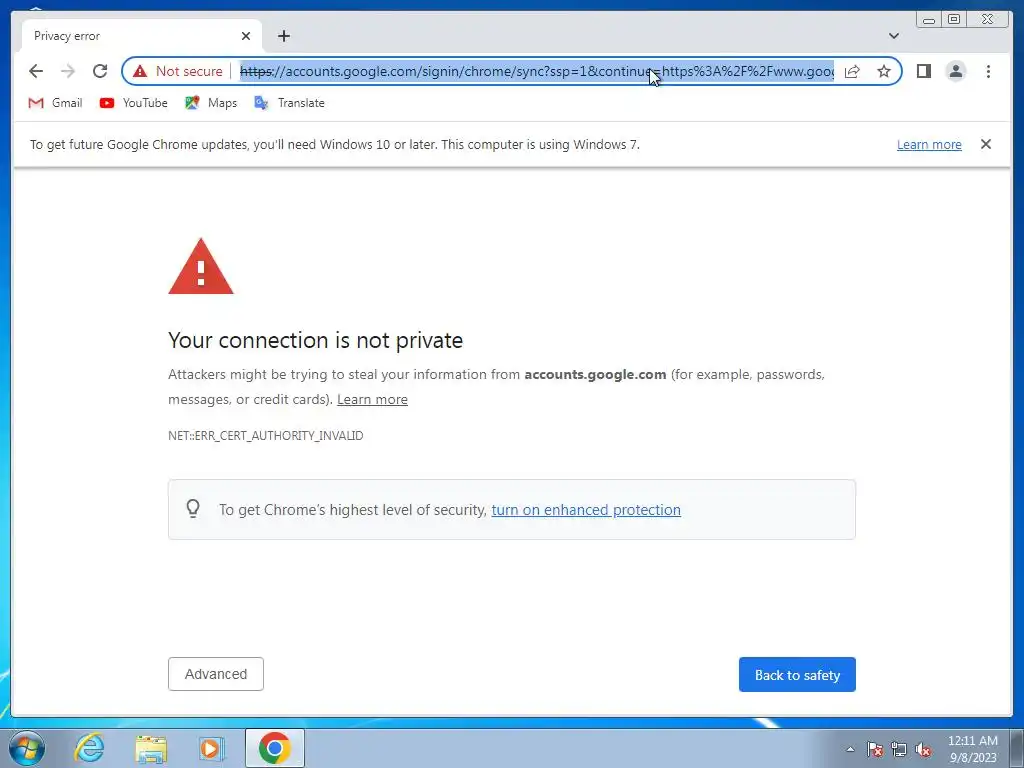Open a new tab with the plus button
The image size is (1024, 768).
tap(283, 36)
